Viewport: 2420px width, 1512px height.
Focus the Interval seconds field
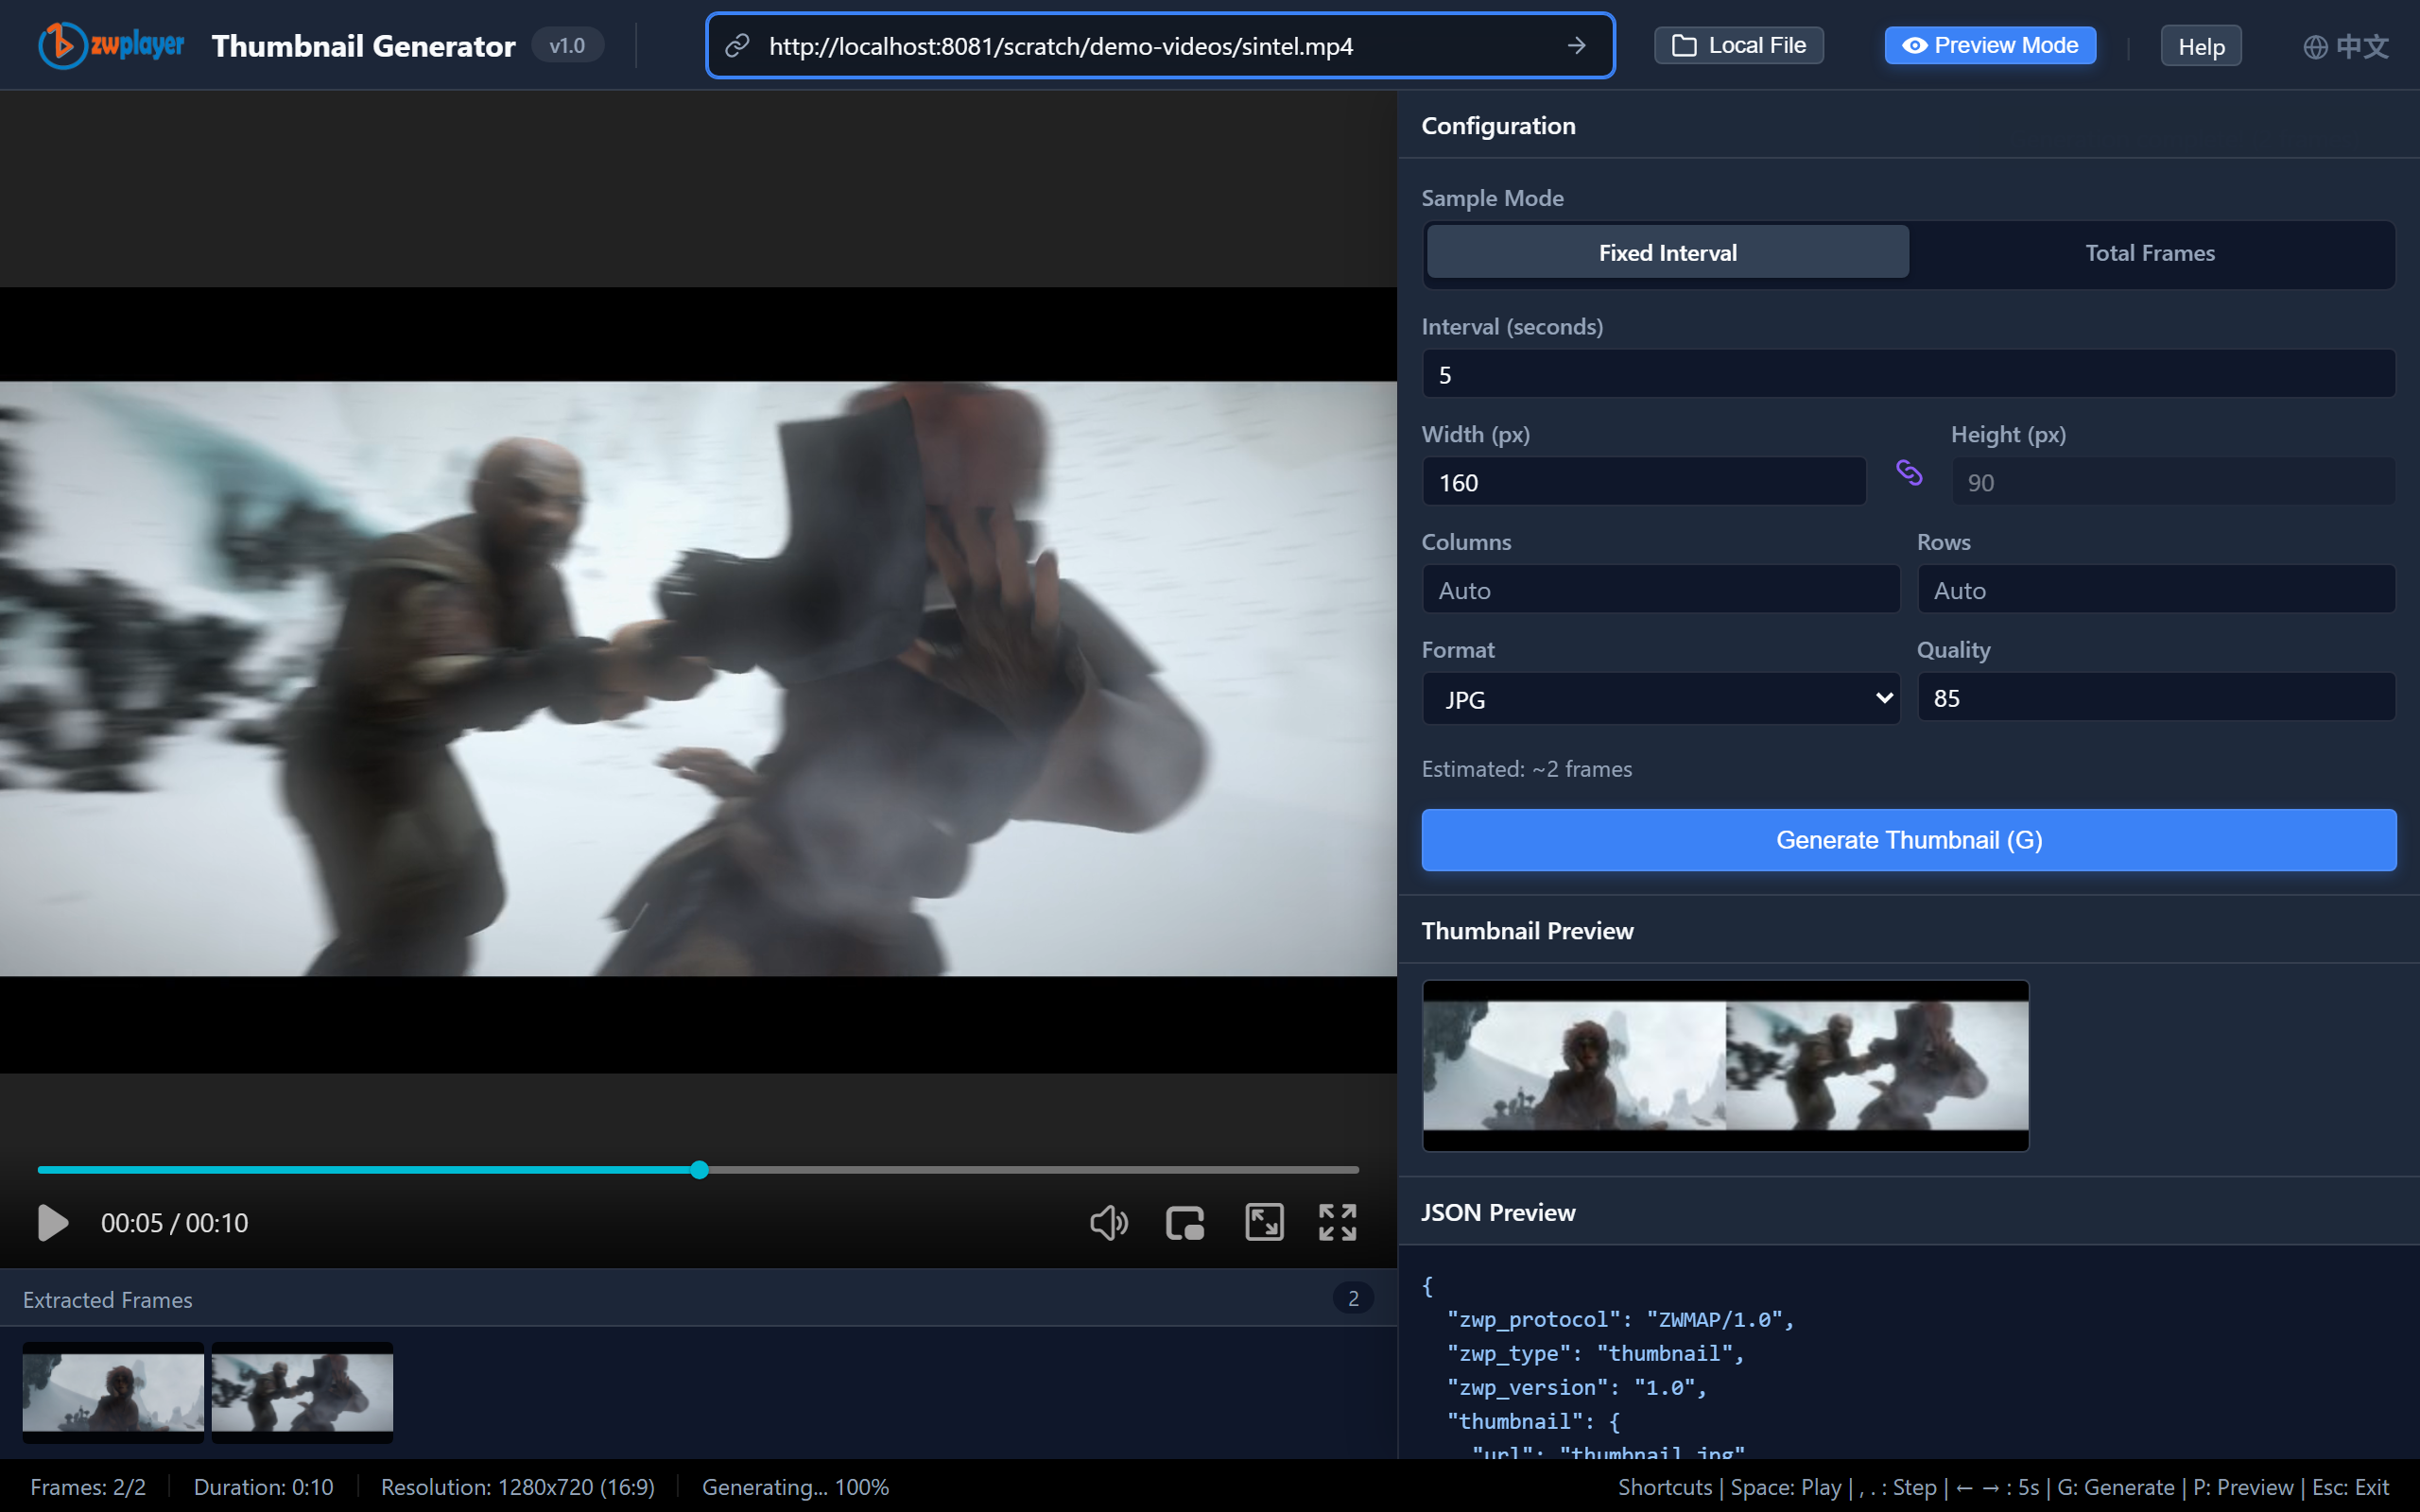click(x=1908, y=374)
